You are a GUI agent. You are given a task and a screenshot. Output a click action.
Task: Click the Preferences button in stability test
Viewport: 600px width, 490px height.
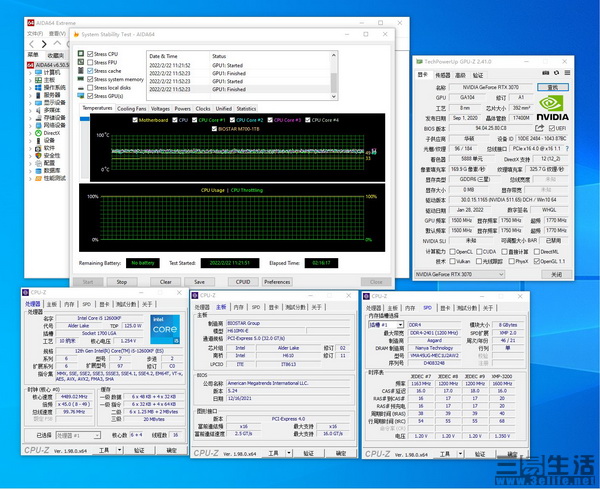pyautogui.click(x=277, y=282)
